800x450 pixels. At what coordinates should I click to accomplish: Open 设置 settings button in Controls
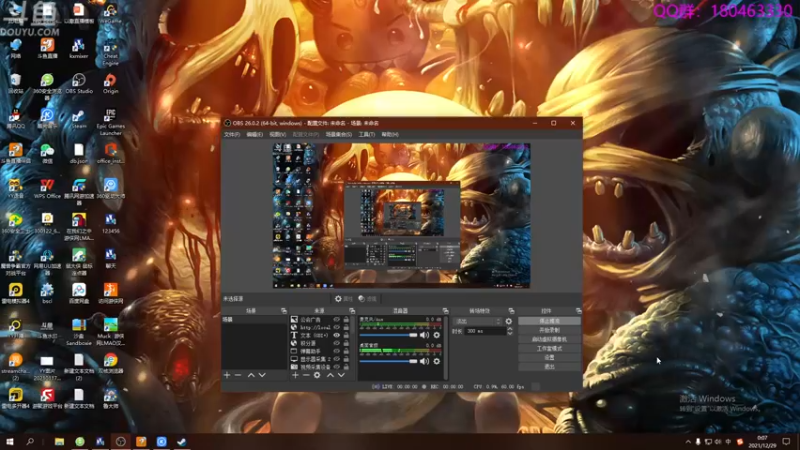pos(549,358)
